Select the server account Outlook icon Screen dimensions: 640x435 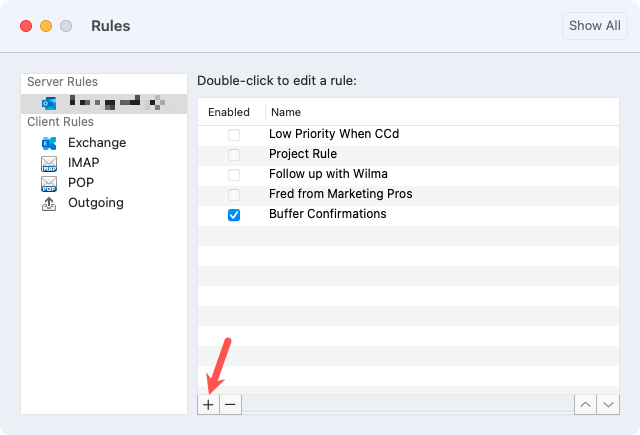(49, 103)
